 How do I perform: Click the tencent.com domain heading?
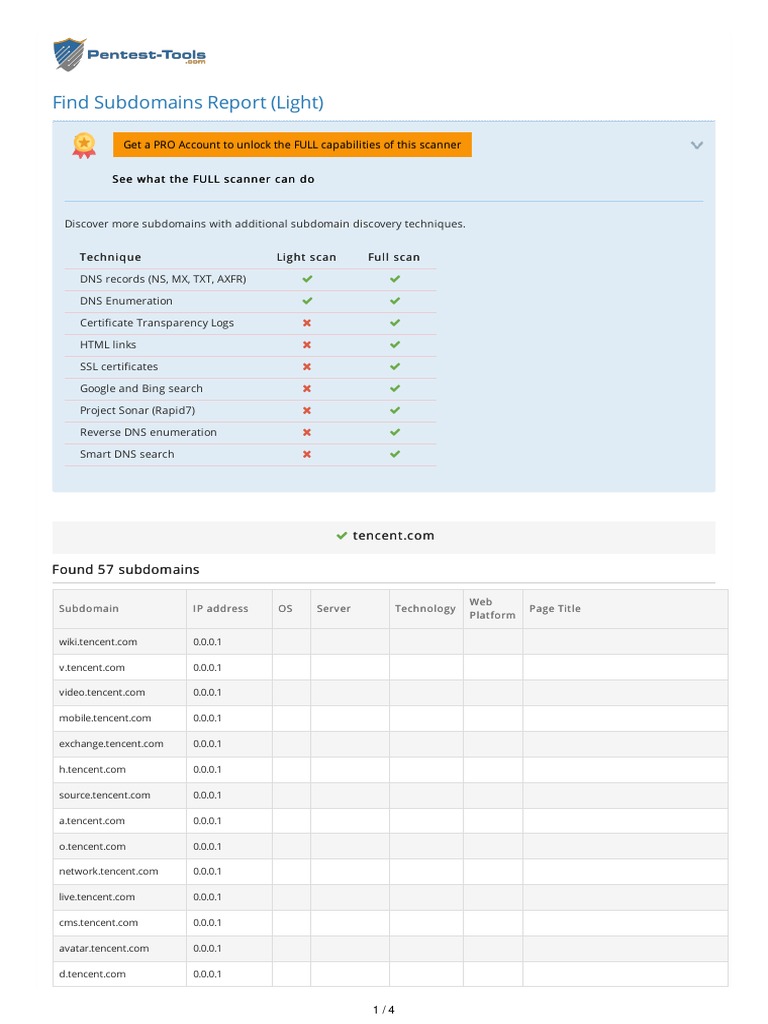pyautogui.click(x=393, y=536)
